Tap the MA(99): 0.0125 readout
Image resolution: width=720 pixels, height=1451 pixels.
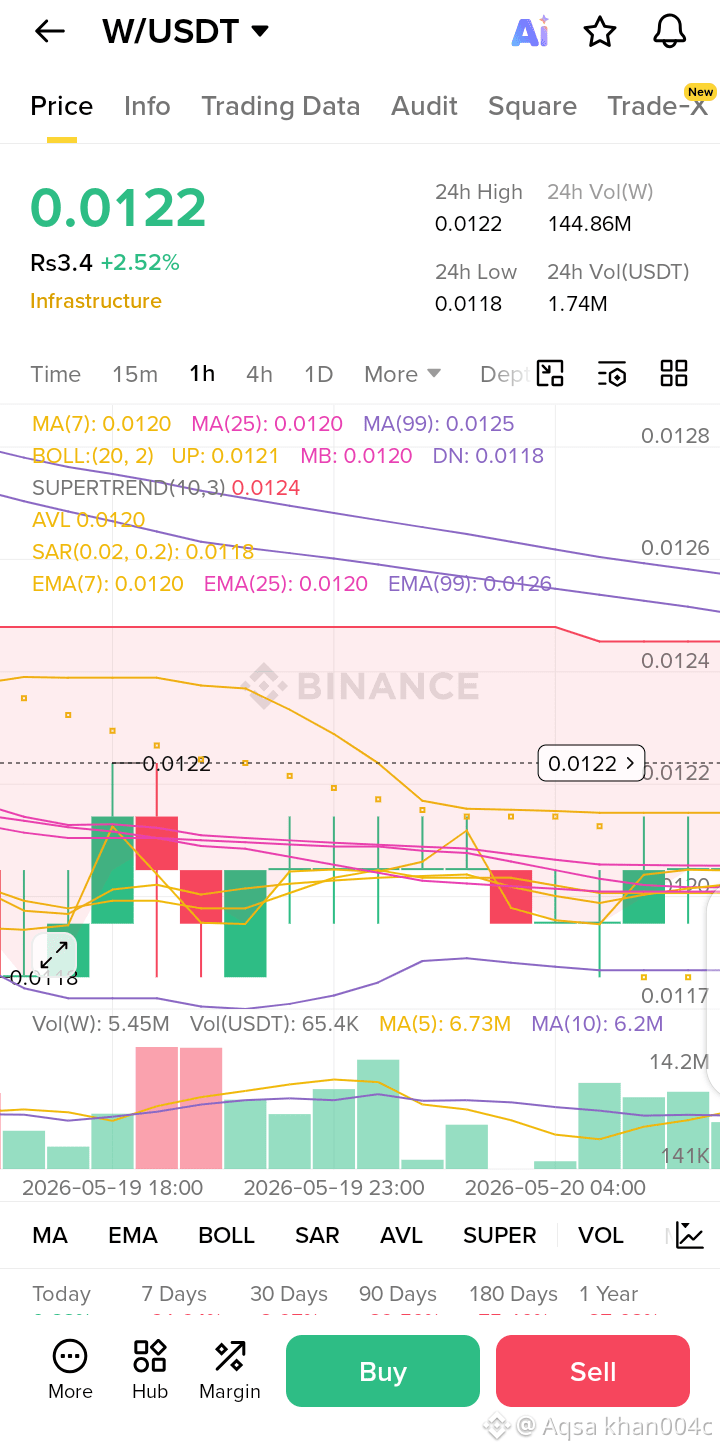pos(439,424)
